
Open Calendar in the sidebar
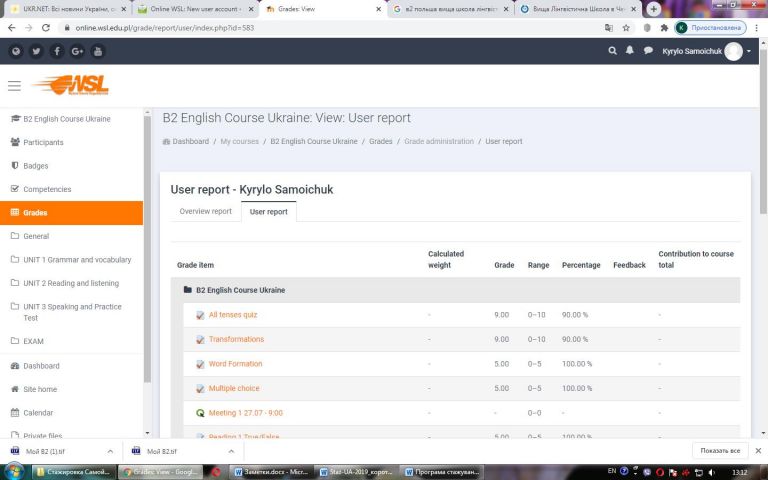tap(38, 413)
